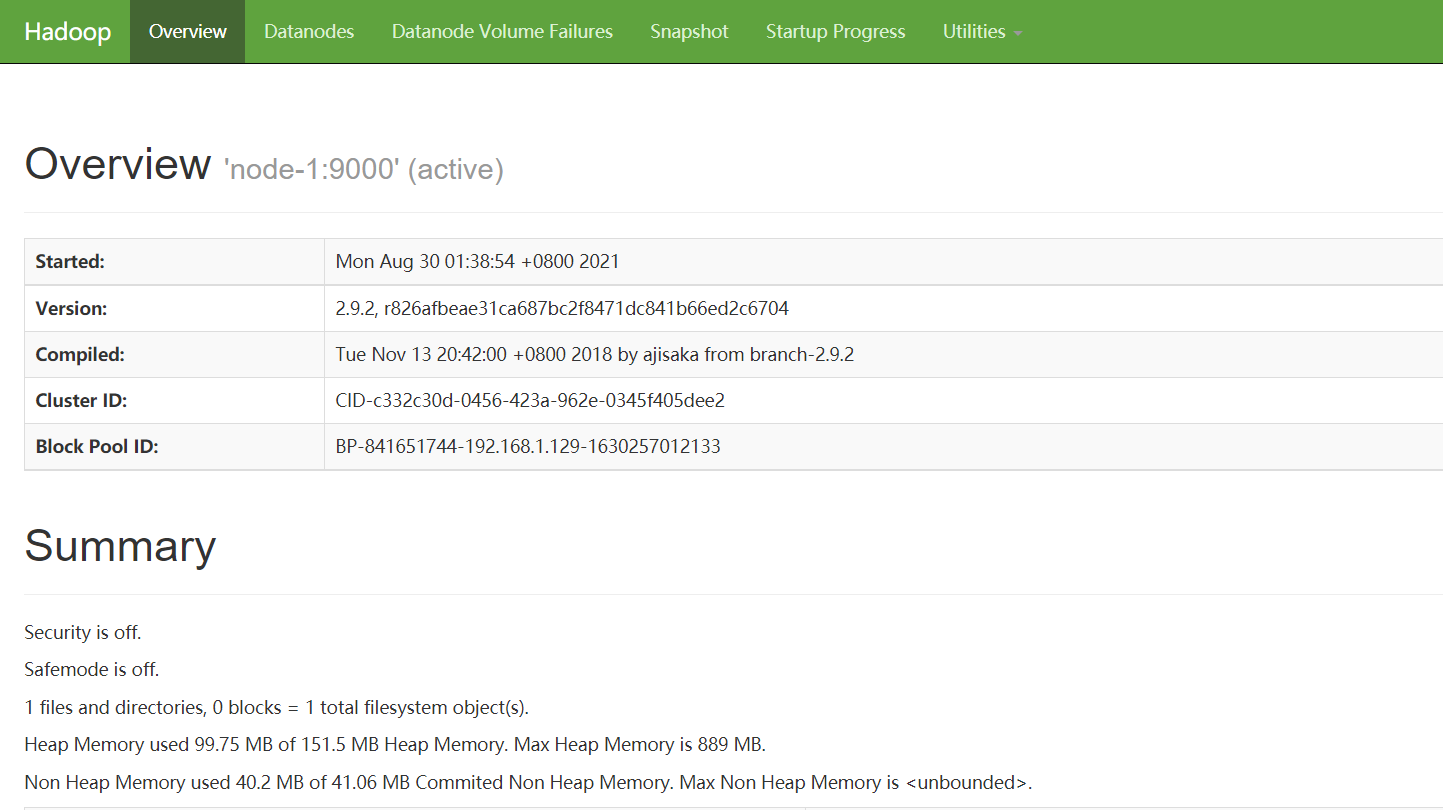The width and height of the screenshot is (1443, 810).
Task: Click the 'Security is off.' line
Action: [x=83, y=633]
